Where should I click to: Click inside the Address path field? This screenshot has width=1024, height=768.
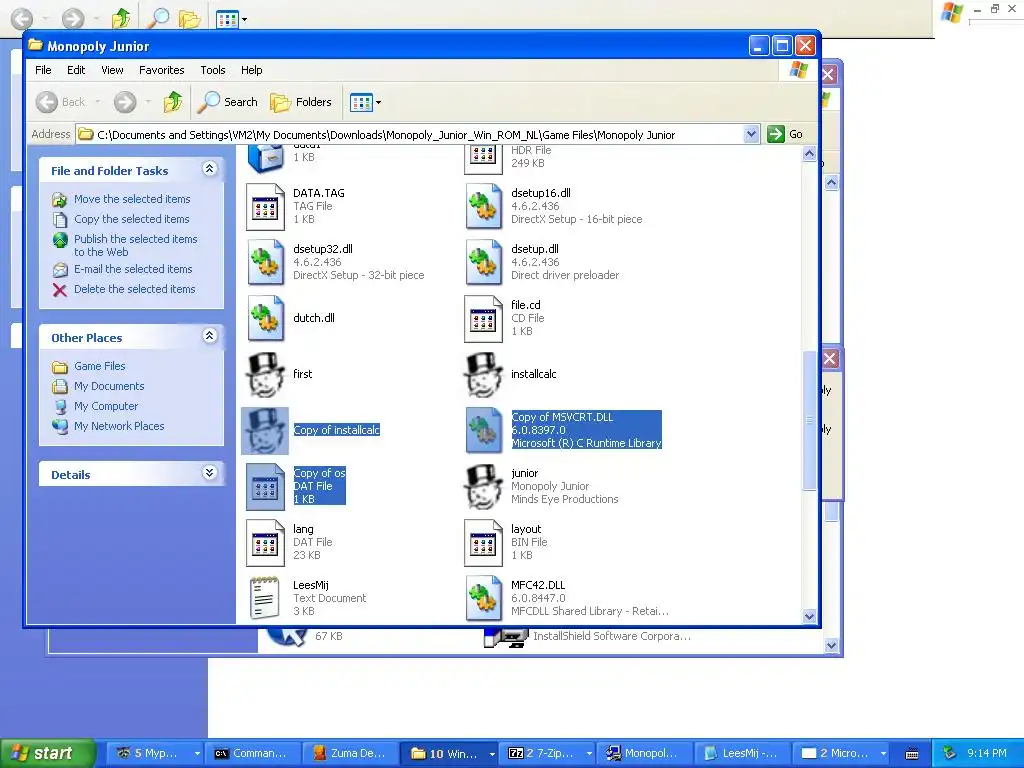tap(418, 135)
